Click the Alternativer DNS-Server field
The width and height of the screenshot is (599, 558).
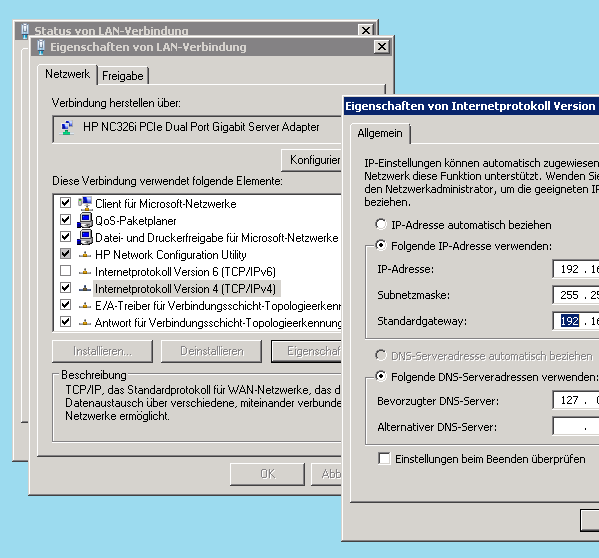(x=576, y=426)
